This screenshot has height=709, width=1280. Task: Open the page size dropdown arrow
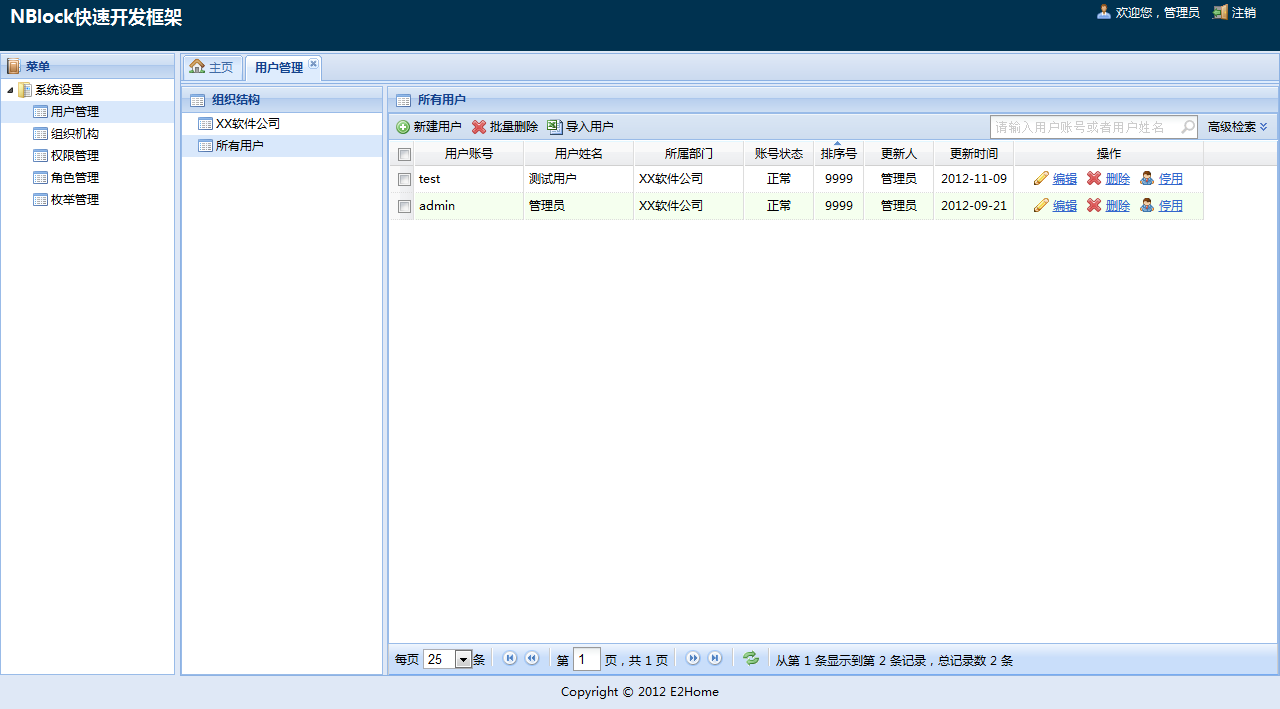pos(463,659)
